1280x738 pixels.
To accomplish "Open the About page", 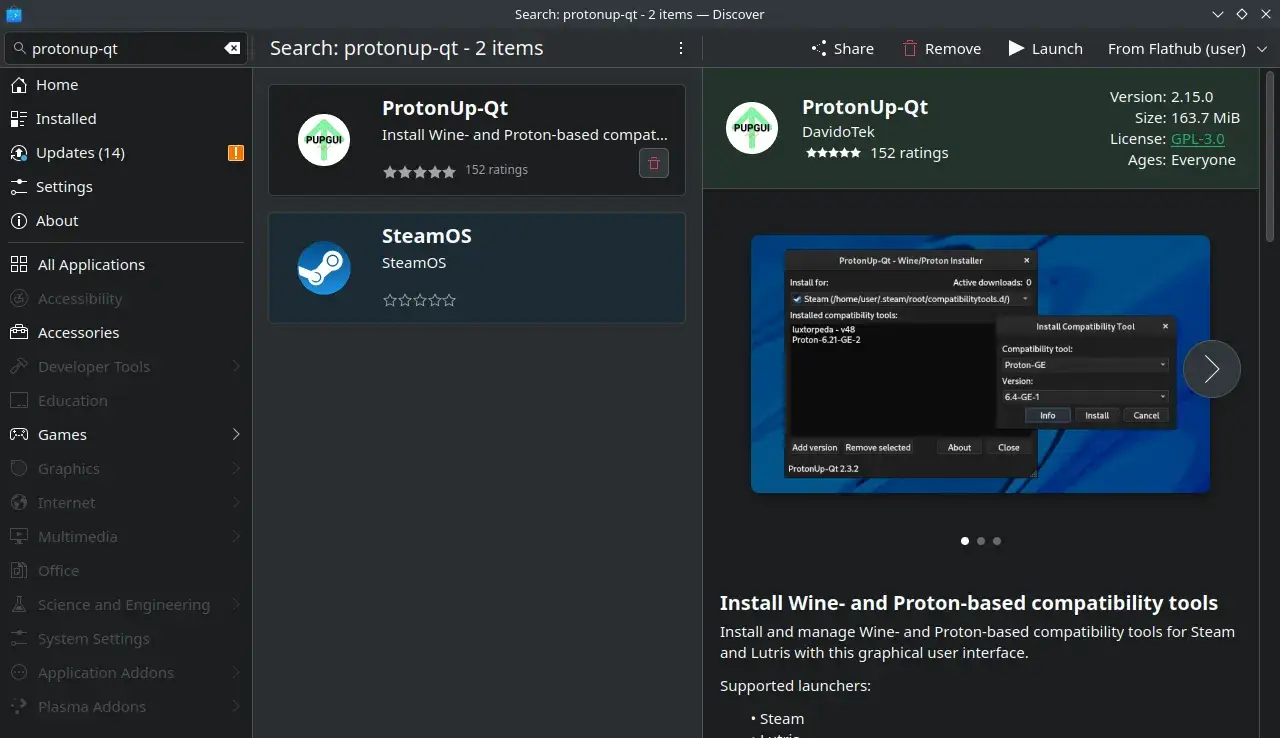I will click(x=126, y=221).
